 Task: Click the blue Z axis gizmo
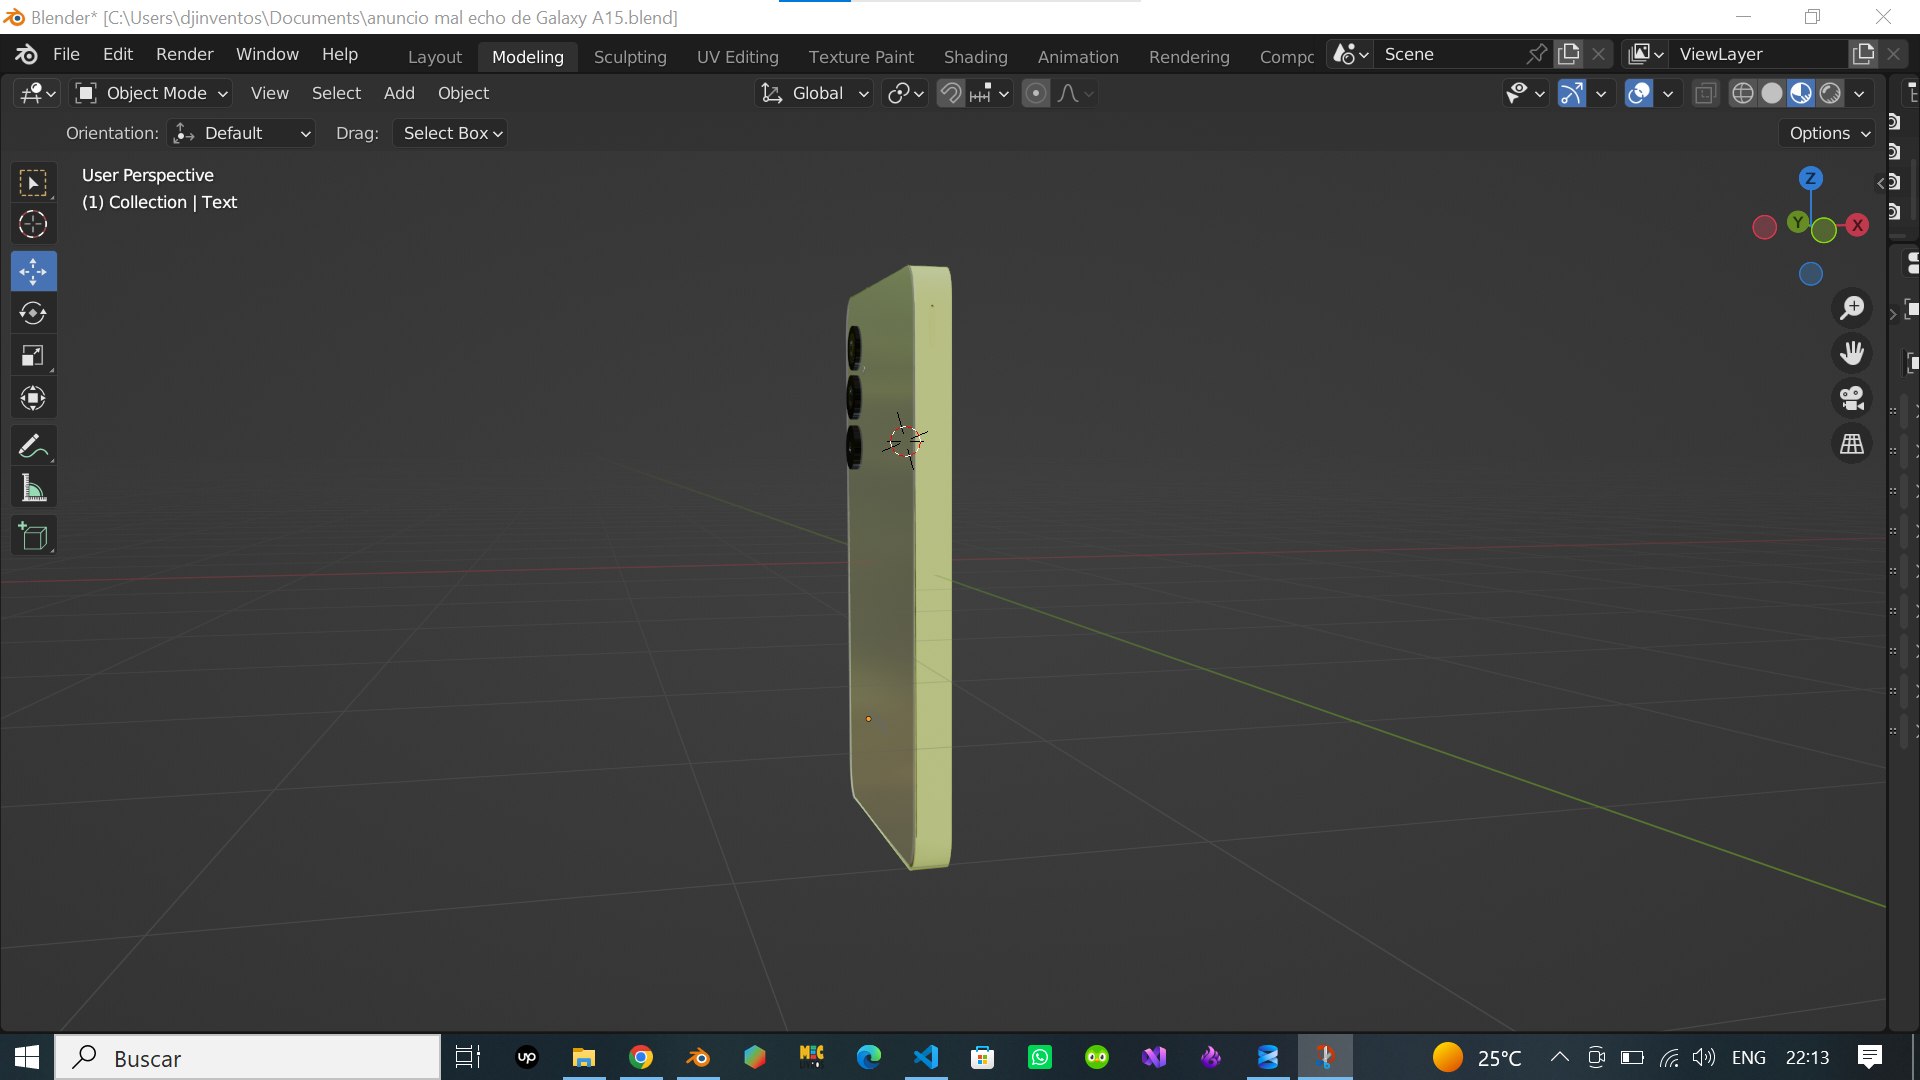(x=1810, y=178)
